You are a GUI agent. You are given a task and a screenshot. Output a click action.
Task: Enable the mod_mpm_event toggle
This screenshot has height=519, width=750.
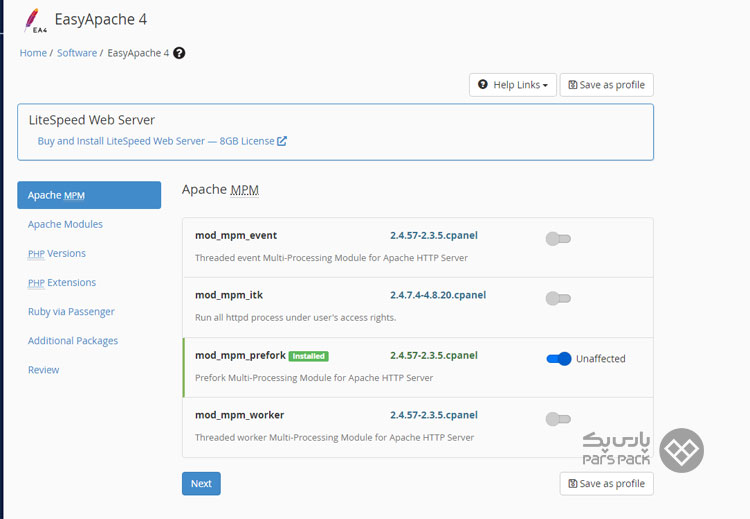click(558, 238)
